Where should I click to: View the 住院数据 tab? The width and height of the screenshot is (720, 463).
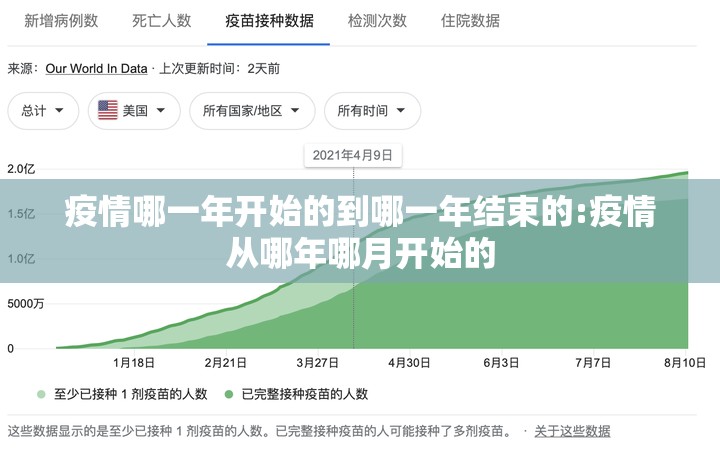coord(470,21)
